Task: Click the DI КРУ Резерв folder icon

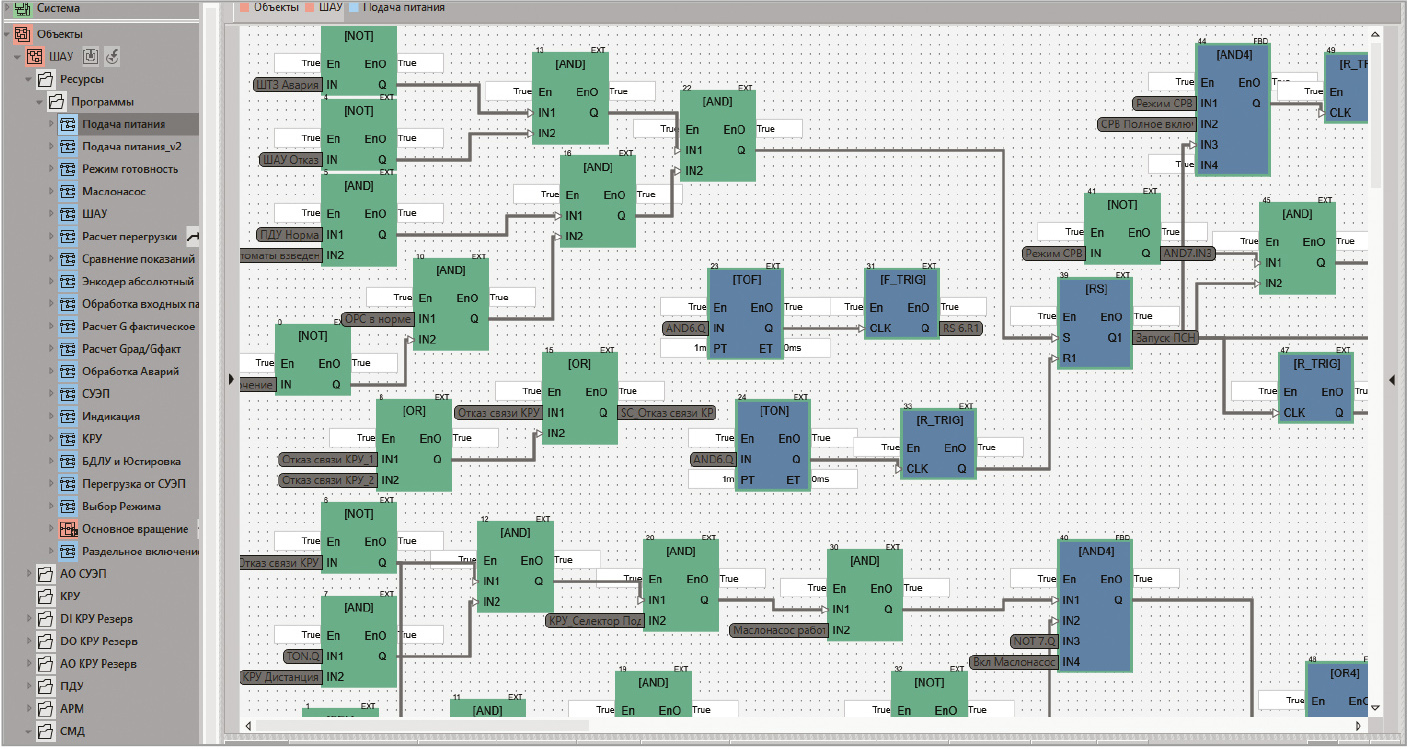Action: 45,619
